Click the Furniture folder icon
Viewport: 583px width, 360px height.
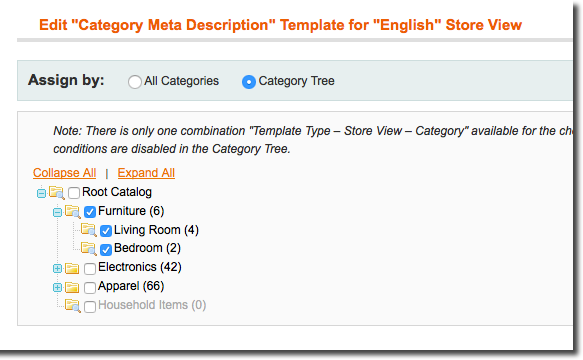pyautogui.click(x=73, y=212)
